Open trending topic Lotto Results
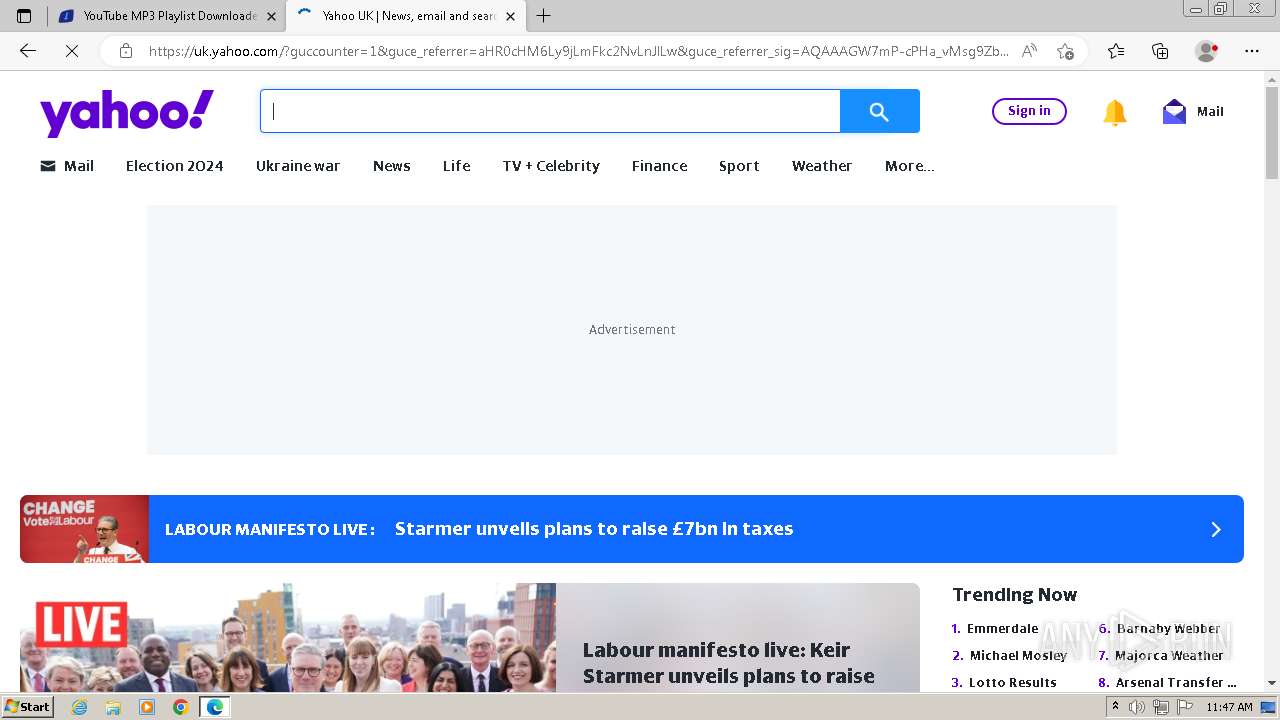The width and height of the screenshot is (1280, 720). pos(1012,683)
